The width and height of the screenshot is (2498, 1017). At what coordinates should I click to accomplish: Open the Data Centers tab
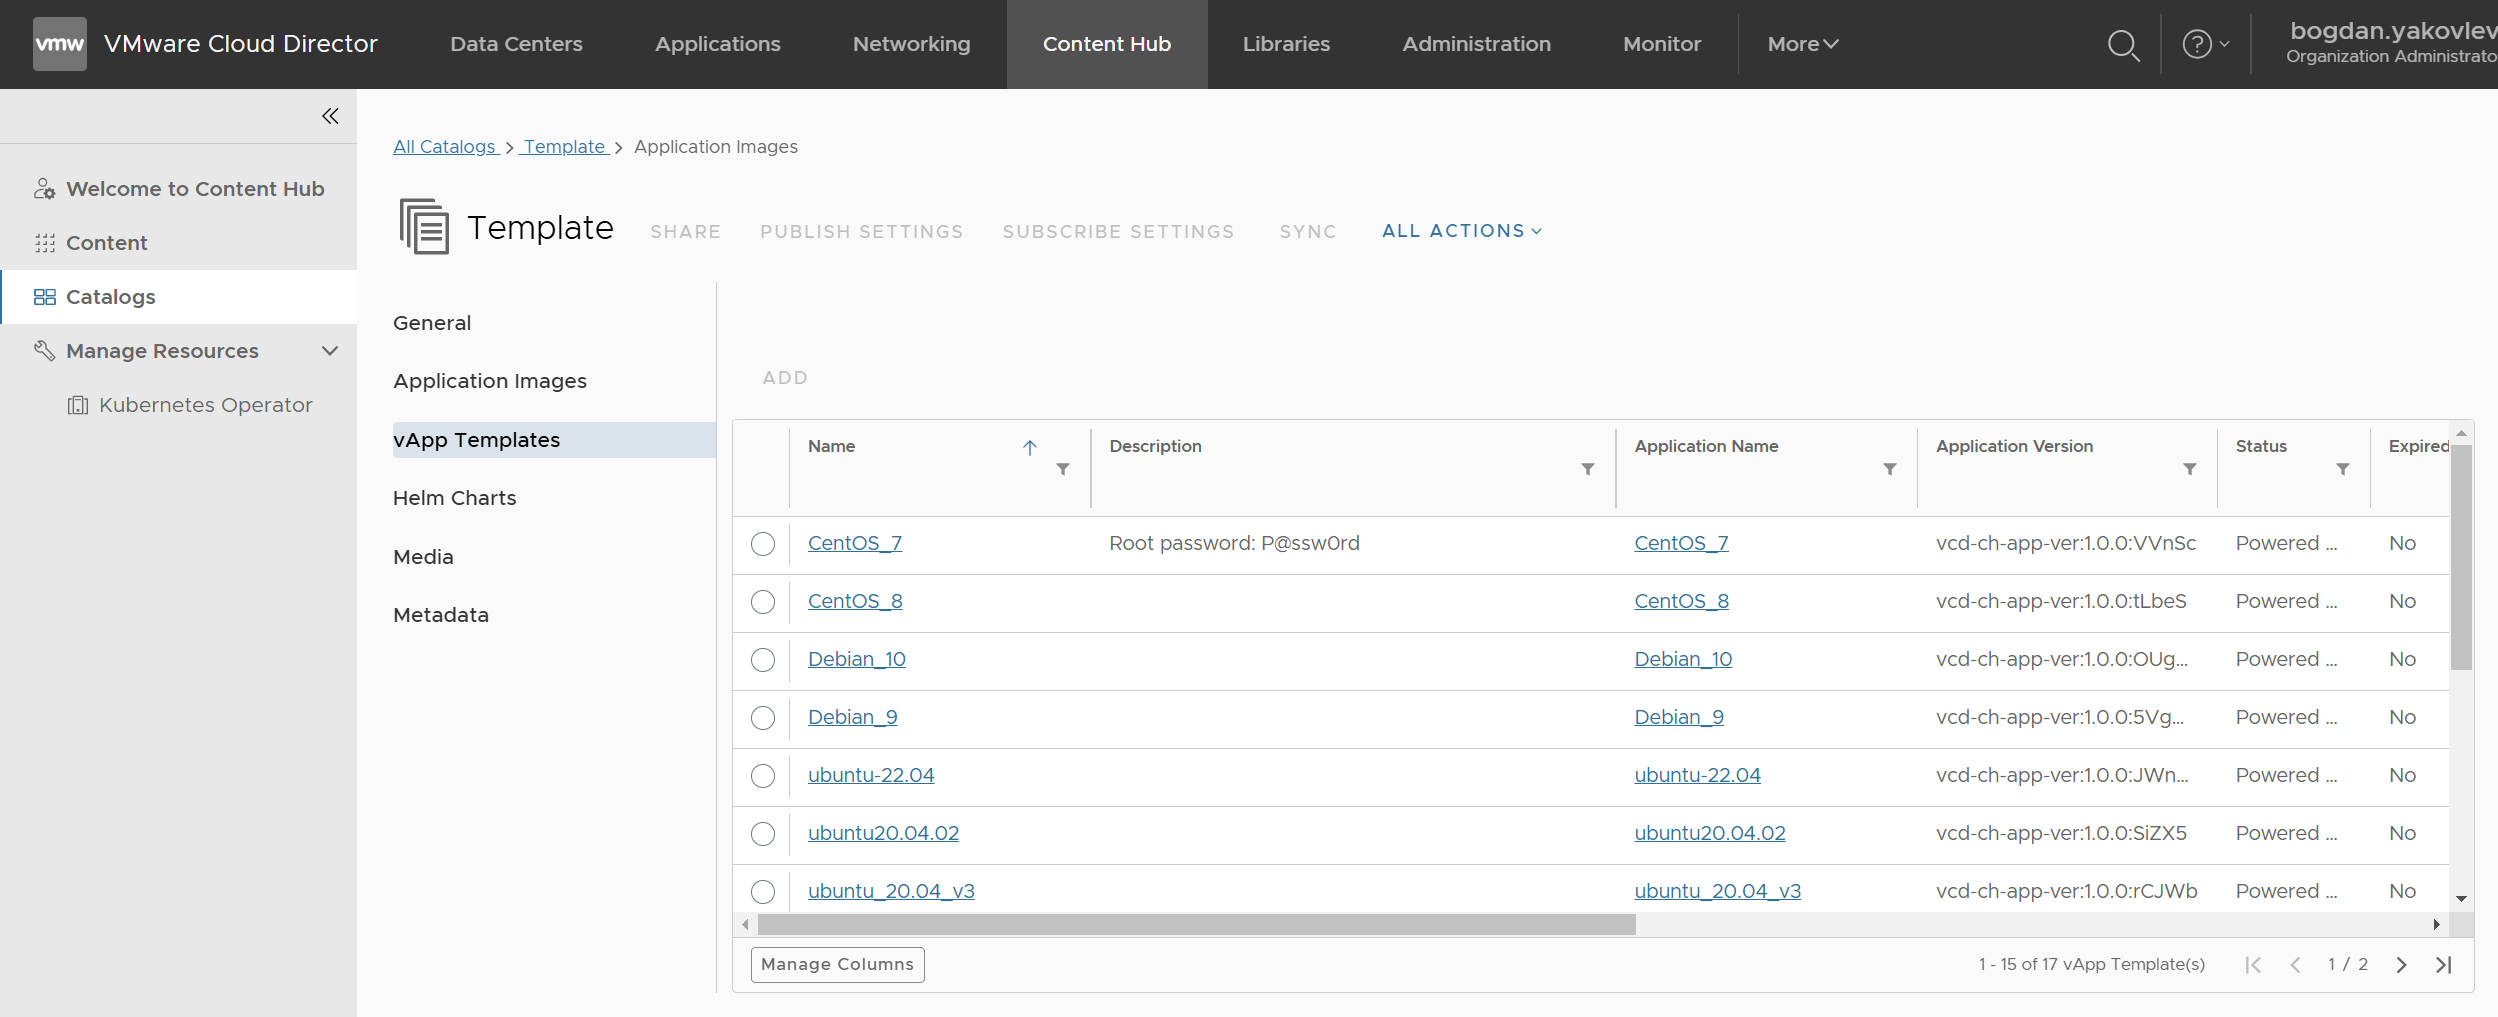coord(516,44)
